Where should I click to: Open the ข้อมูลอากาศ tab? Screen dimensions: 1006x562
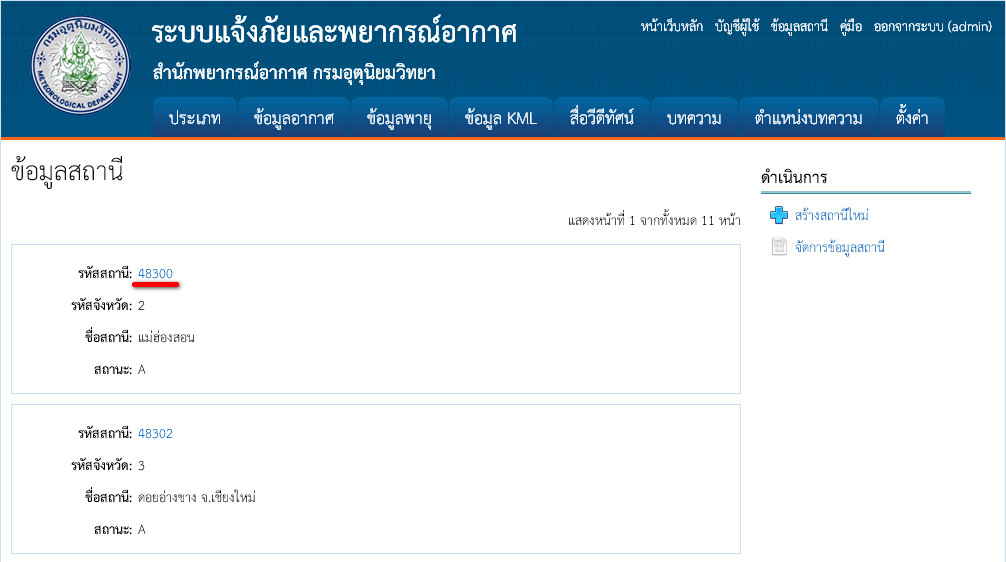(x=294, y=118)
